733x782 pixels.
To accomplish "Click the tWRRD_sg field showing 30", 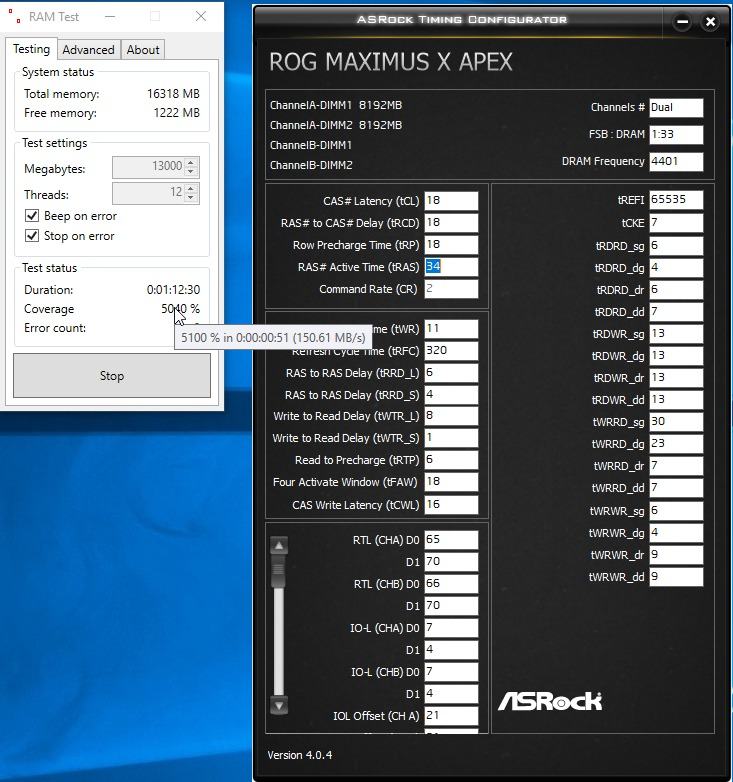I will [676, 421].
